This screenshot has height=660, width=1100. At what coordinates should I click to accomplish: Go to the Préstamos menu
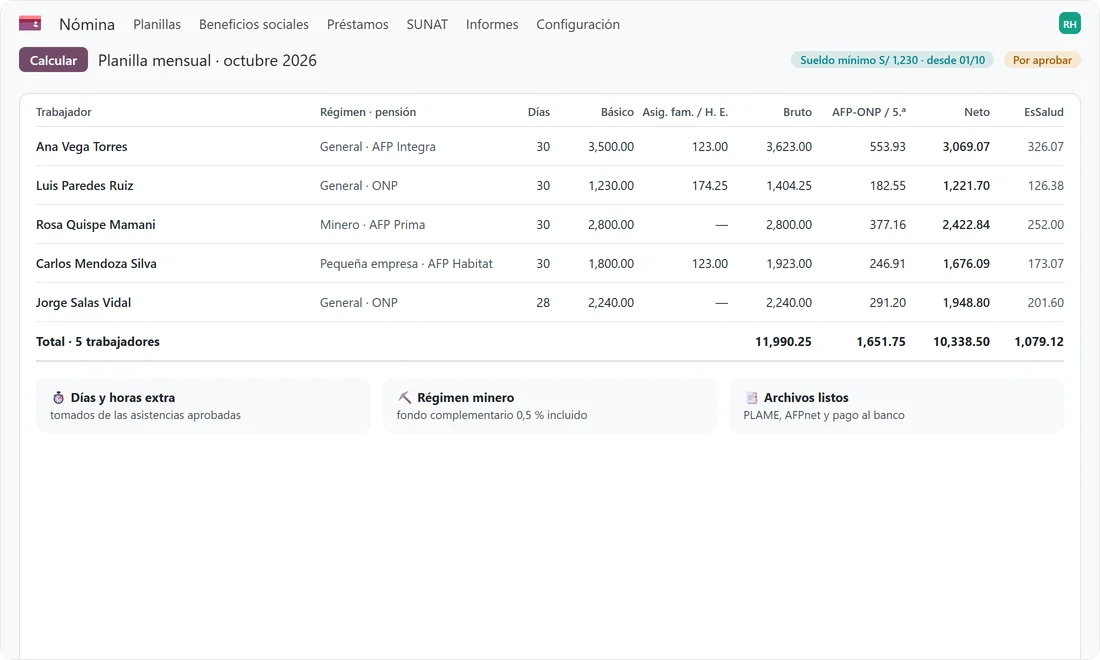pos(358,25)
